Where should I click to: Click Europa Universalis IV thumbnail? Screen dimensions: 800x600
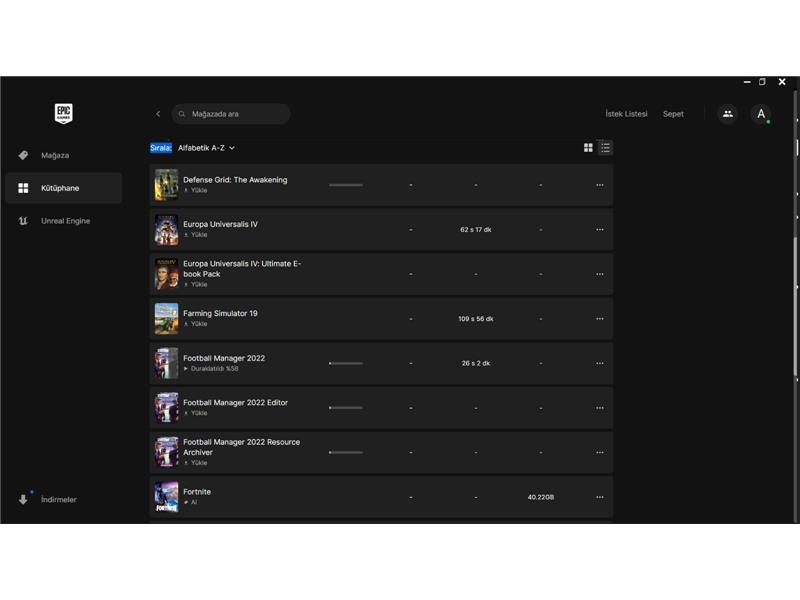coord(166,230)
